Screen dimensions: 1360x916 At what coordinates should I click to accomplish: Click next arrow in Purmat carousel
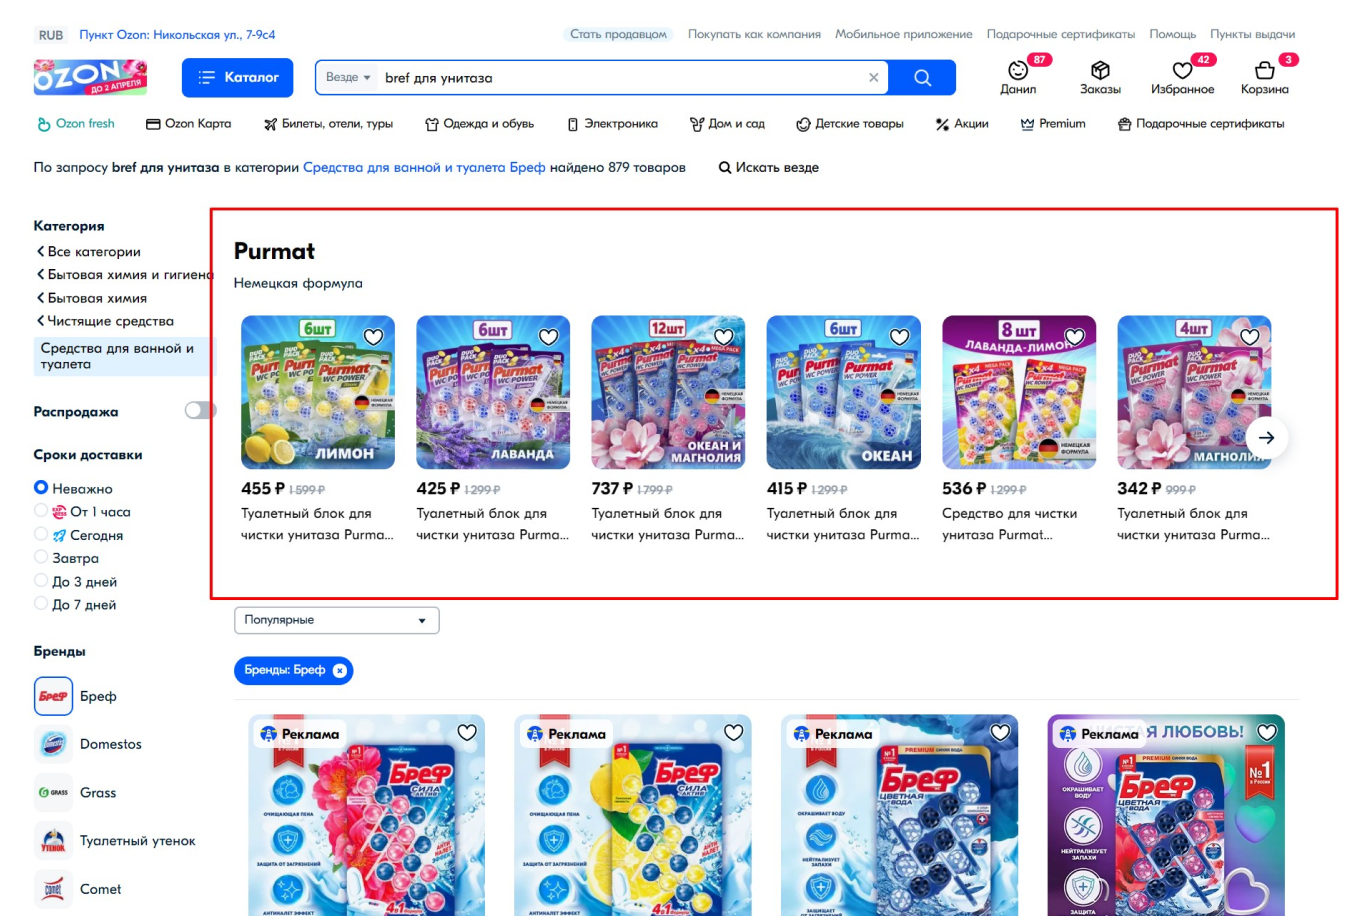[1266, 438]
